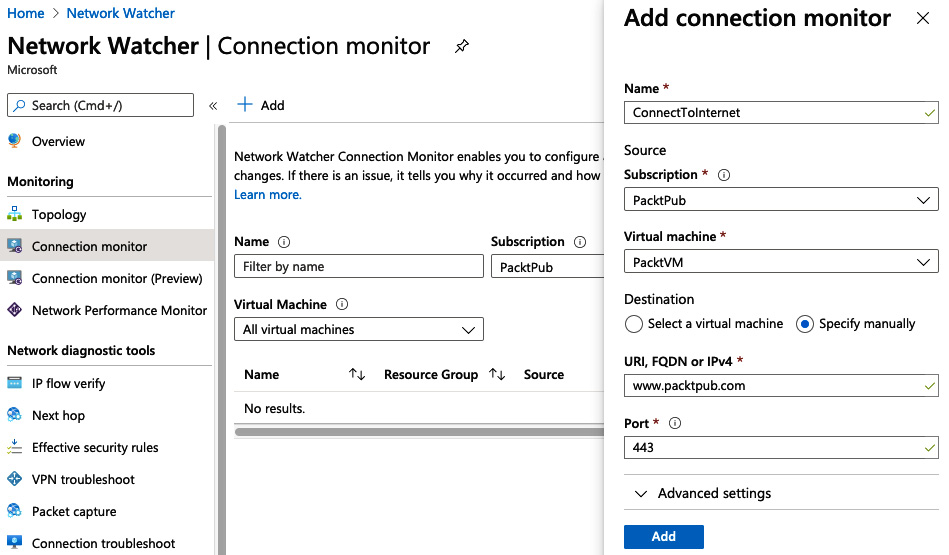Viewport: 949px width, 555px height.
Task: Click the URI field with www.packtpub.com
Action: coord(781,386)
